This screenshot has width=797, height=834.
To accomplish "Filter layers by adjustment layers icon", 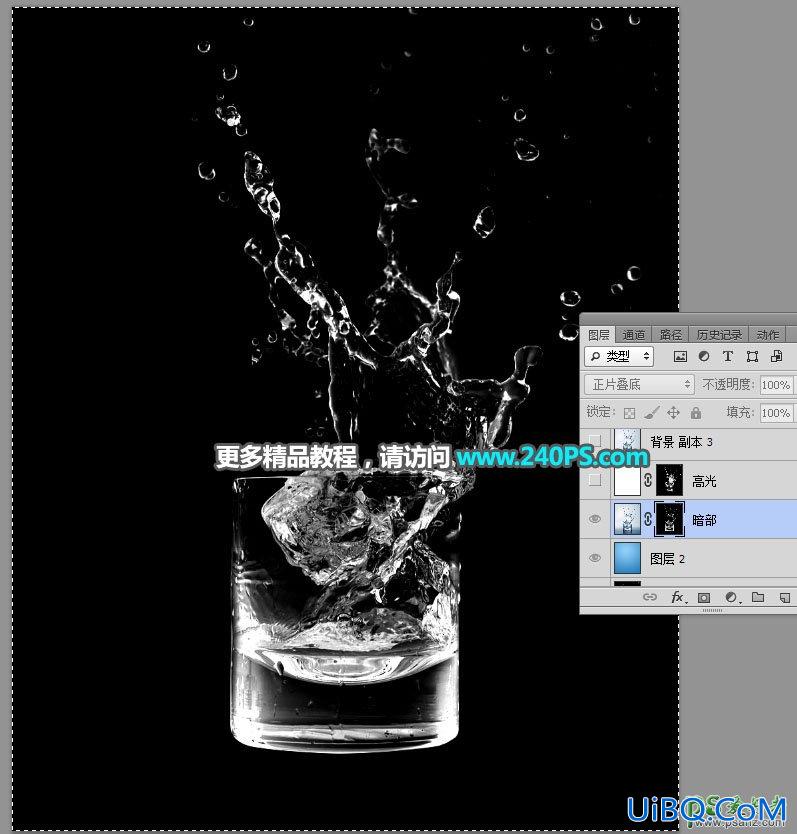I will point(704,356).
